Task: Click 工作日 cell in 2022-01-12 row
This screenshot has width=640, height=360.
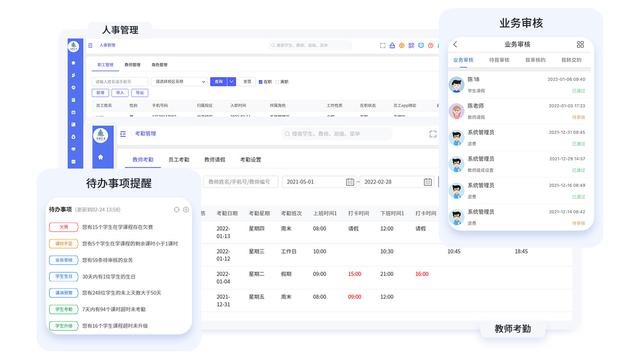Action: [x=289, y=252]
